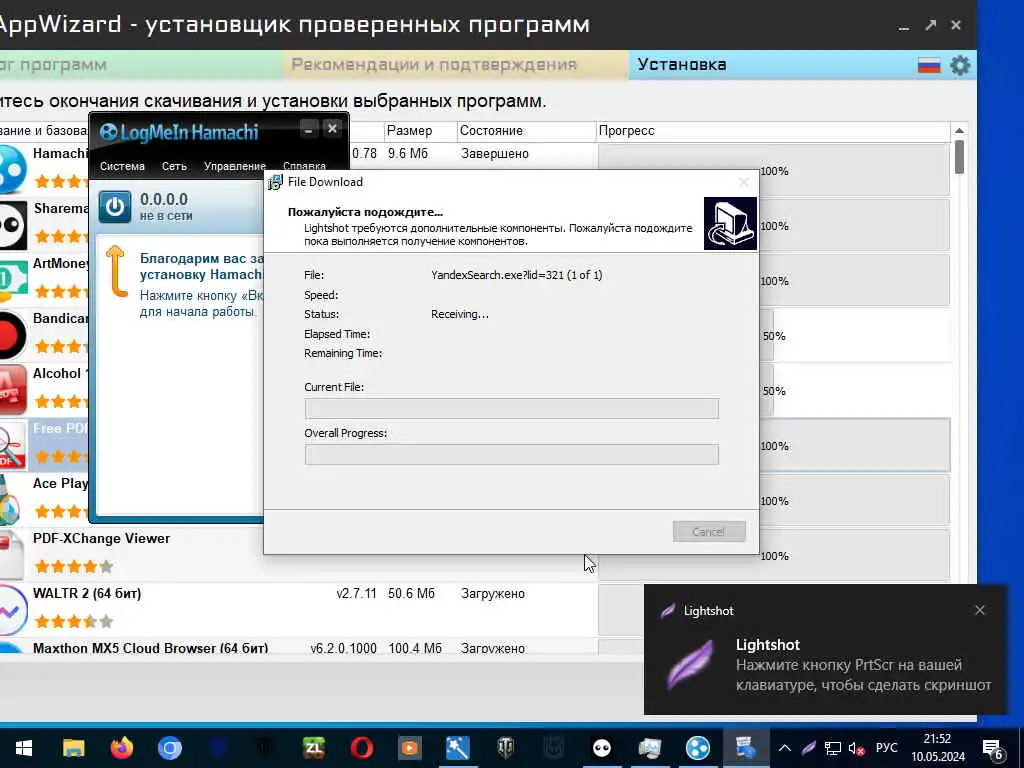Click Lightshot feather in system tray
The width and height of the screenshot is (1024, 768).
coord(808,748)
